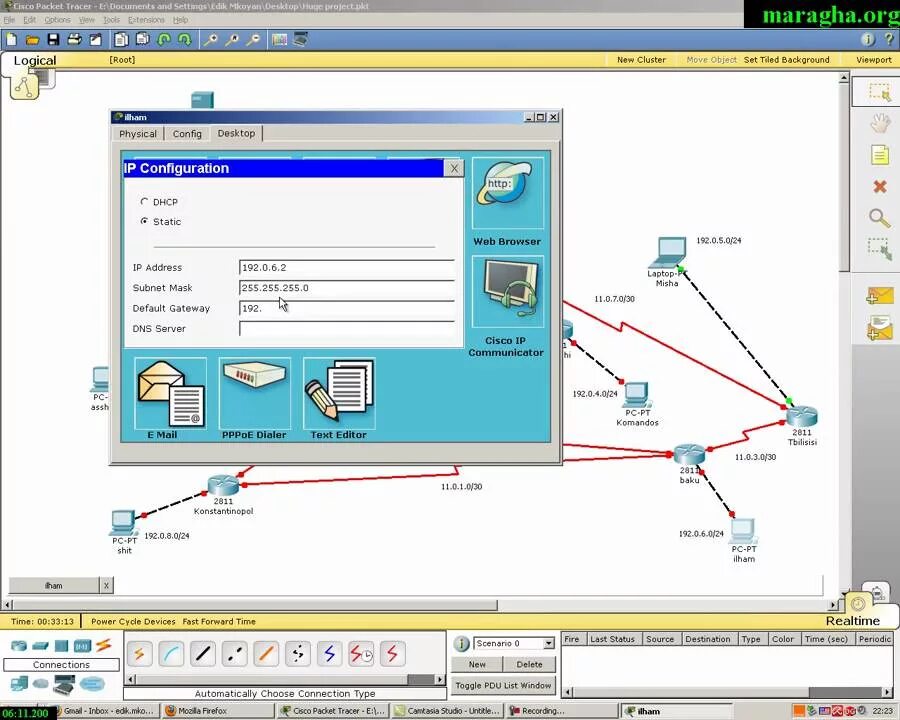
Task: Switch to Realtime mode tab
Action: 852,621
